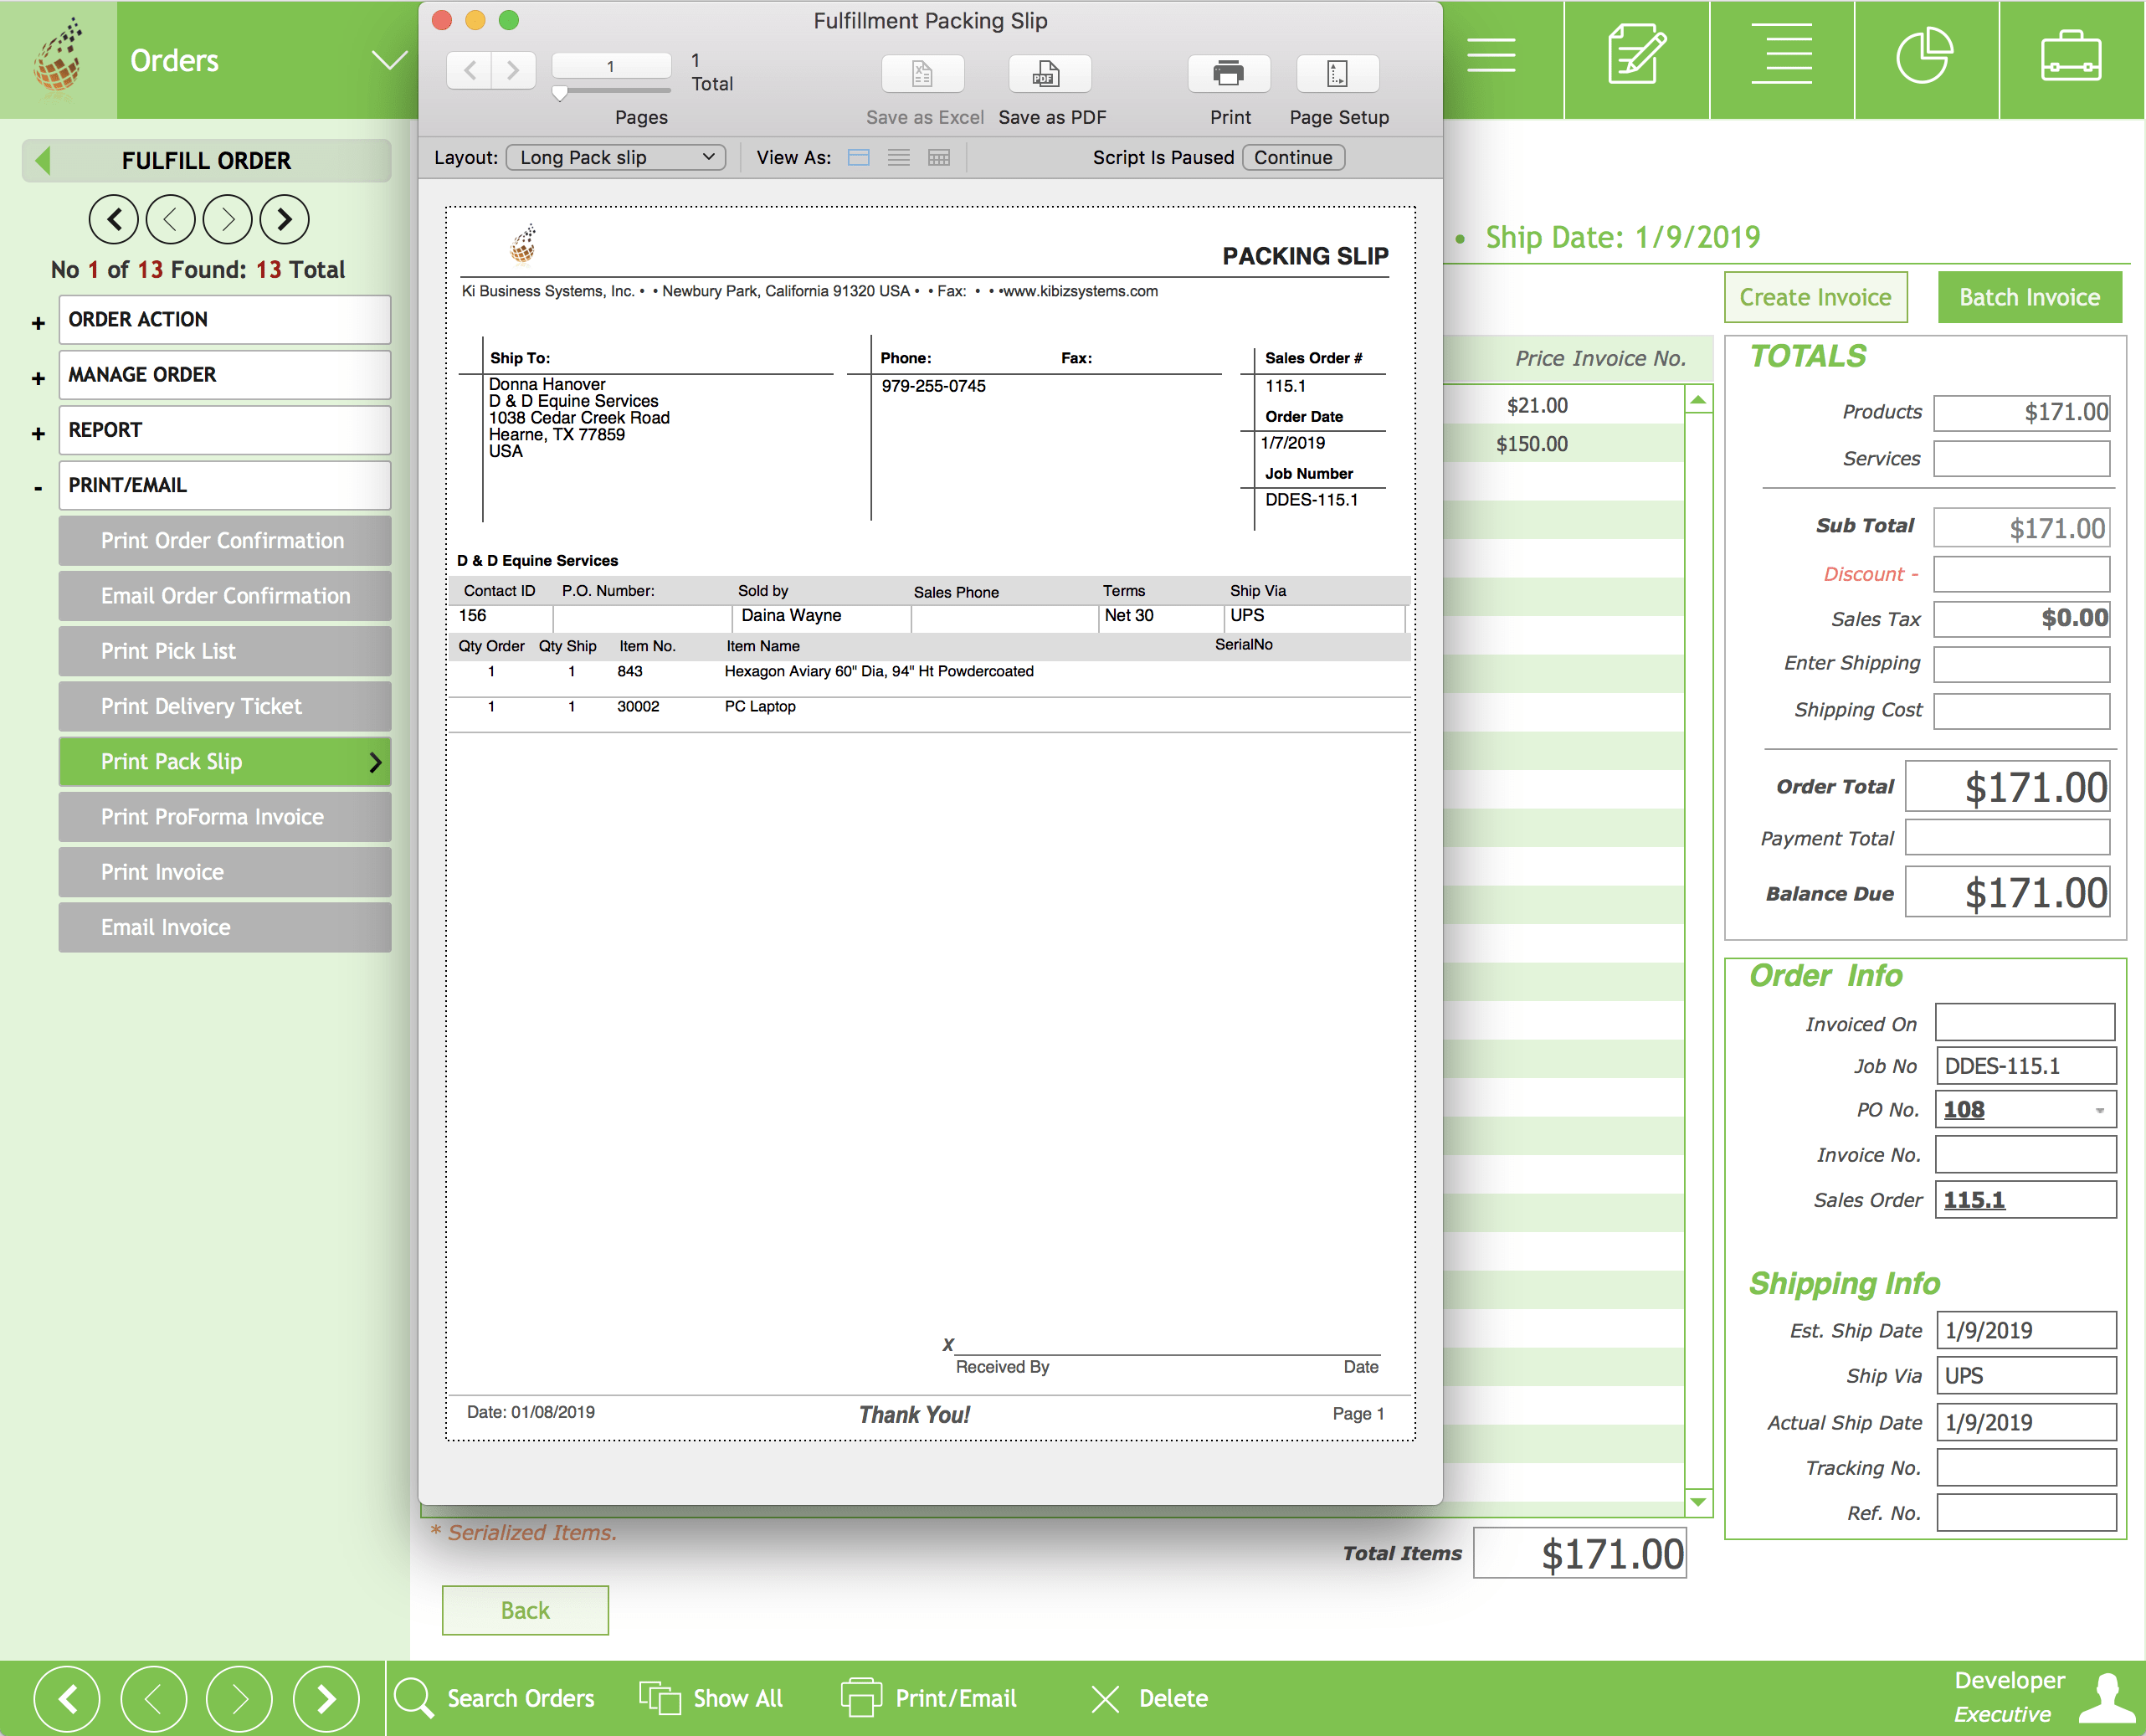Select Email Invoice

pos(224,927)
